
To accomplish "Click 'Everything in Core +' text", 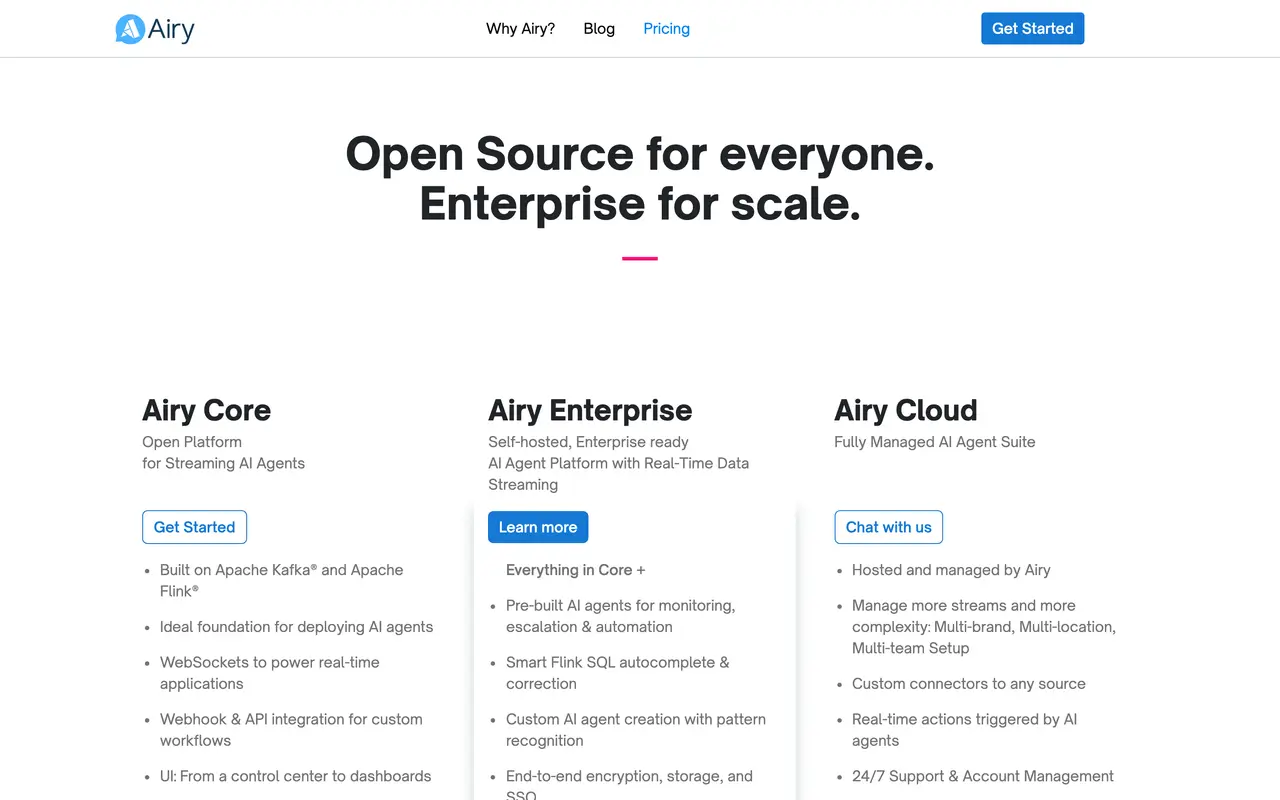I will pos(575,570).
